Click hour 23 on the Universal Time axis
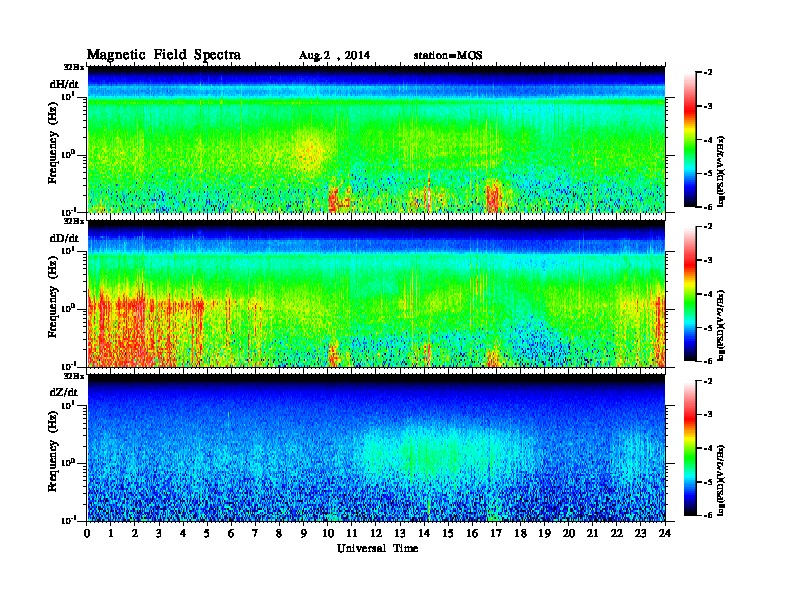This screenshot has height=612, width=792. pyautogui.click(x=641, y=533)
